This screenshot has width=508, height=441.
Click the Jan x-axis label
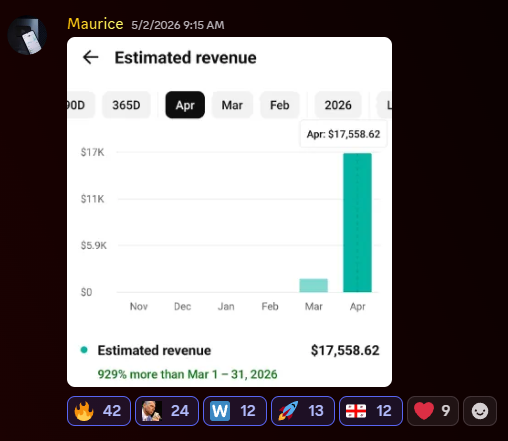click(226, 306)
